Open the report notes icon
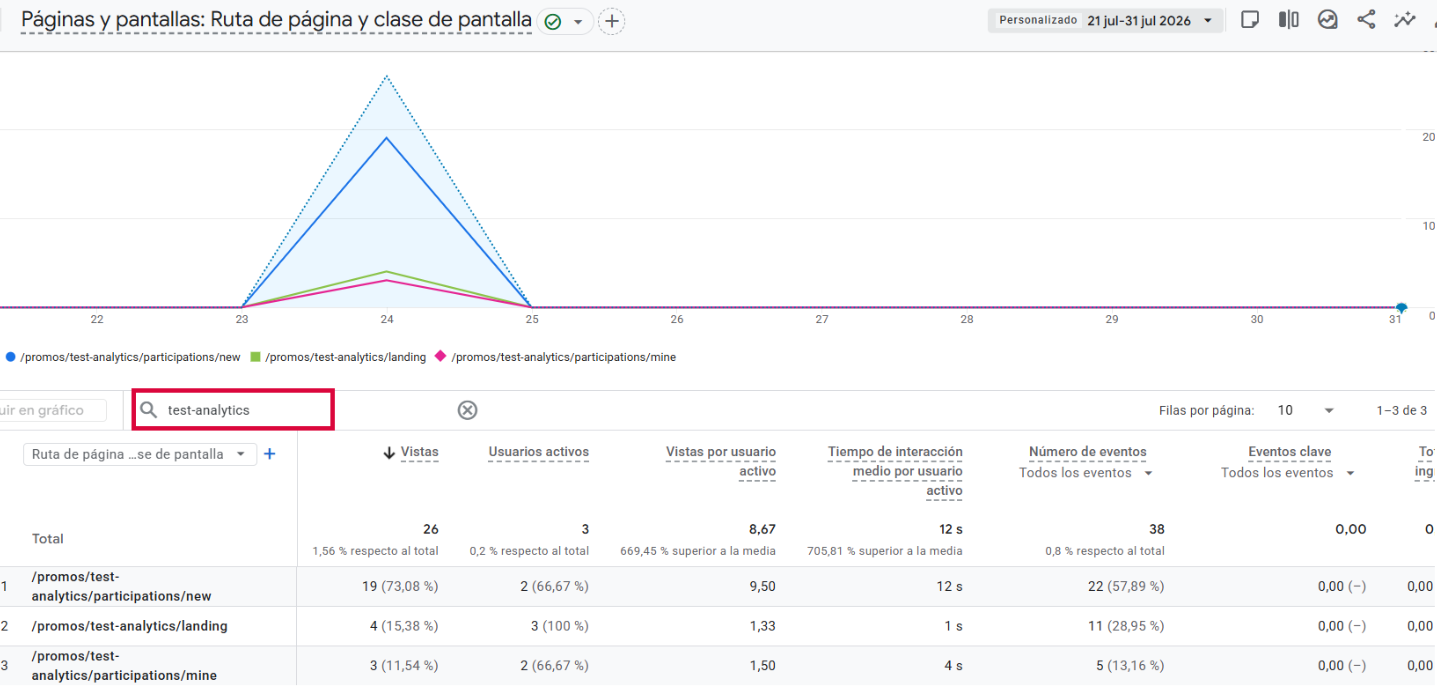This screenshot has height=698, width=1437. 1249,20
